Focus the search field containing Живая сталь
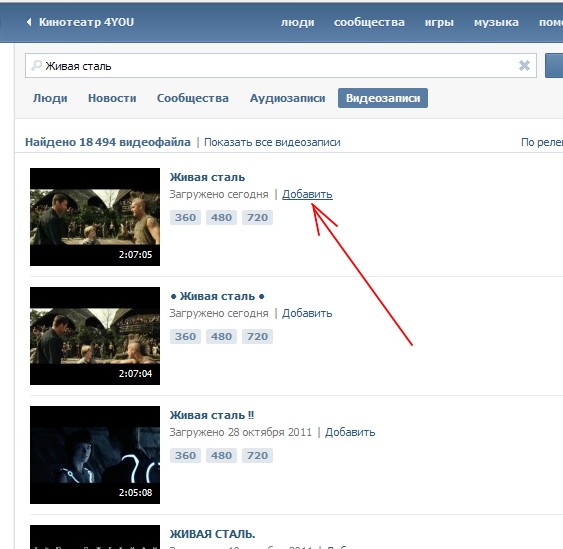This screenshot has width=563, height=549. coord(281,66)
